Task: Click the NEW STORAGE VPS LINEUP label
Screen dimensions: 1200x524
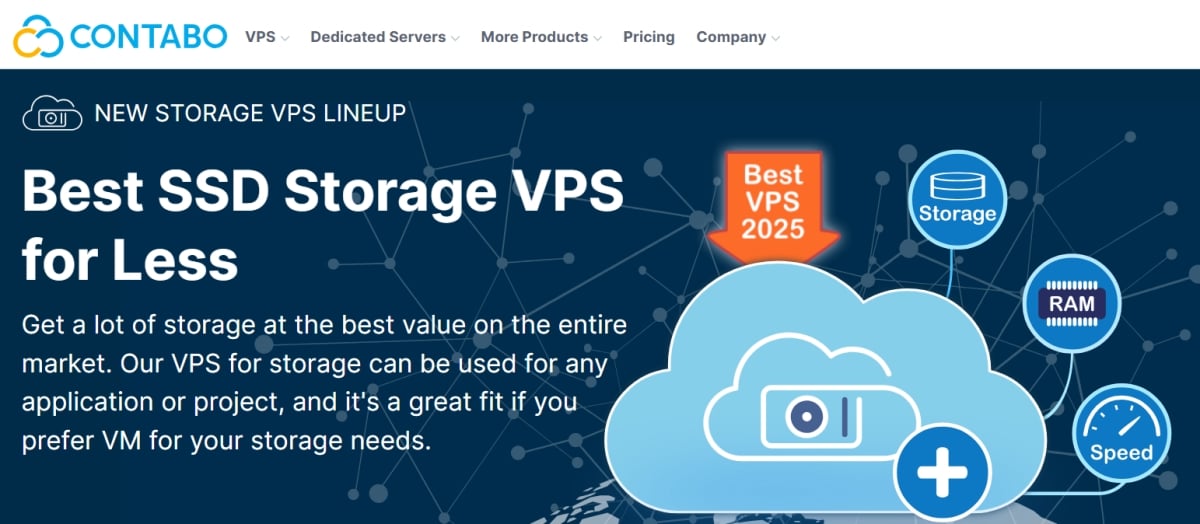Action: [x=250, y=113]
